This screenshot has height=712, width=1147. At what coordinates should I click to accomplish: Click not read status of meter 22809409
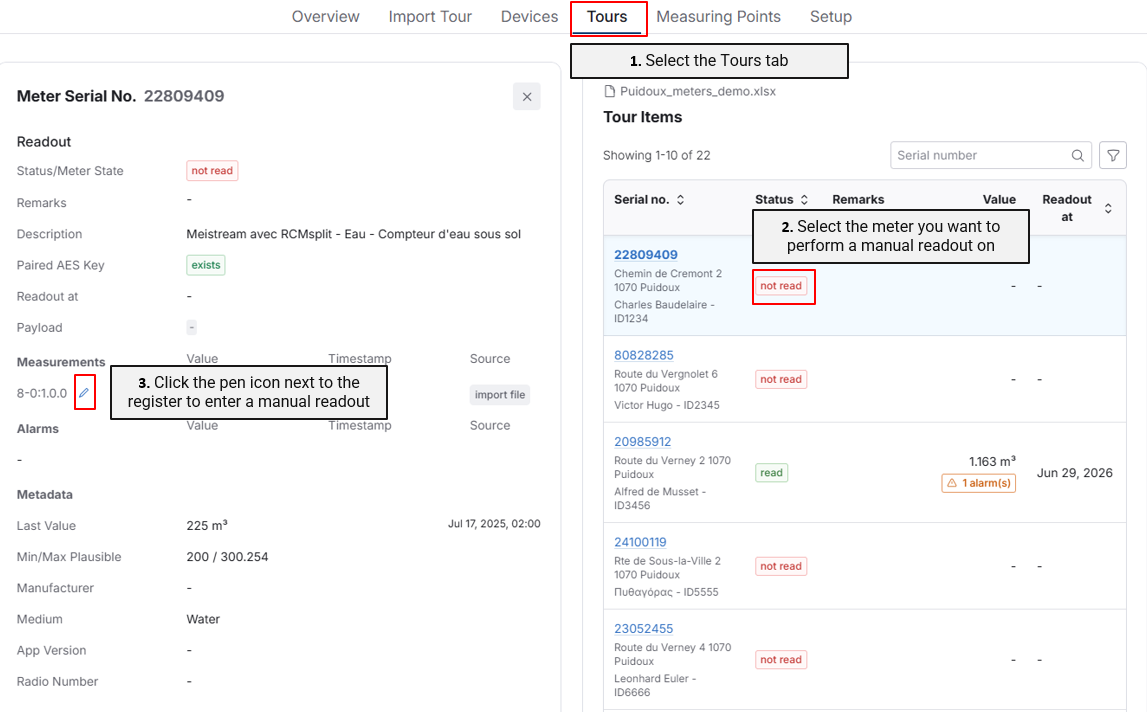(781, 286)
